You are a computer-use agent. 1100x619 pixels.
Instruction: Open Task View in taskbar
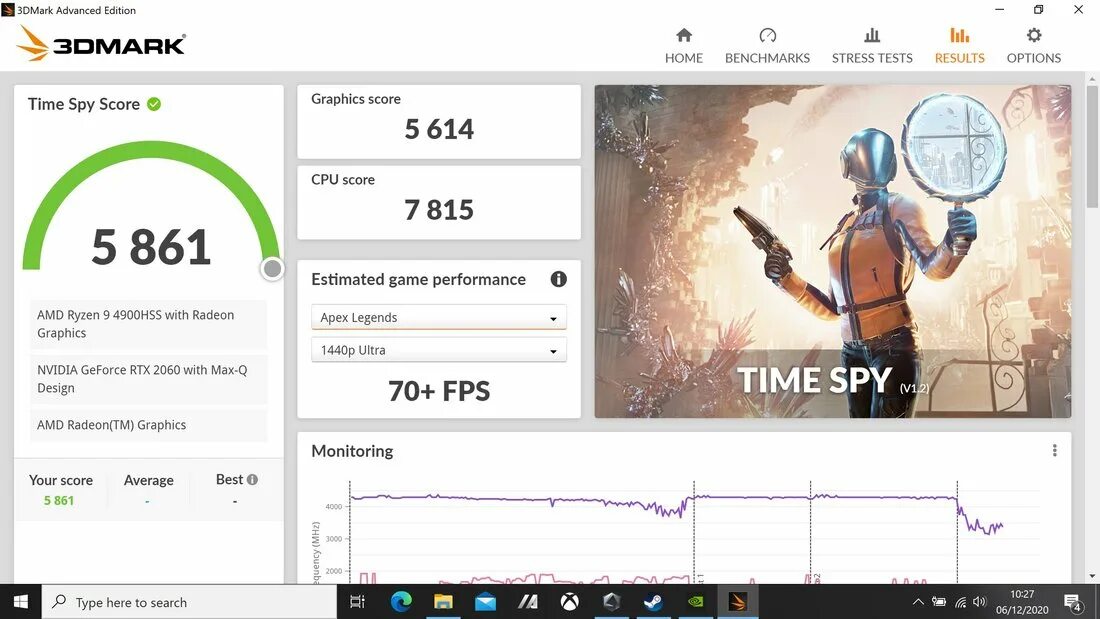coord(358,602)
